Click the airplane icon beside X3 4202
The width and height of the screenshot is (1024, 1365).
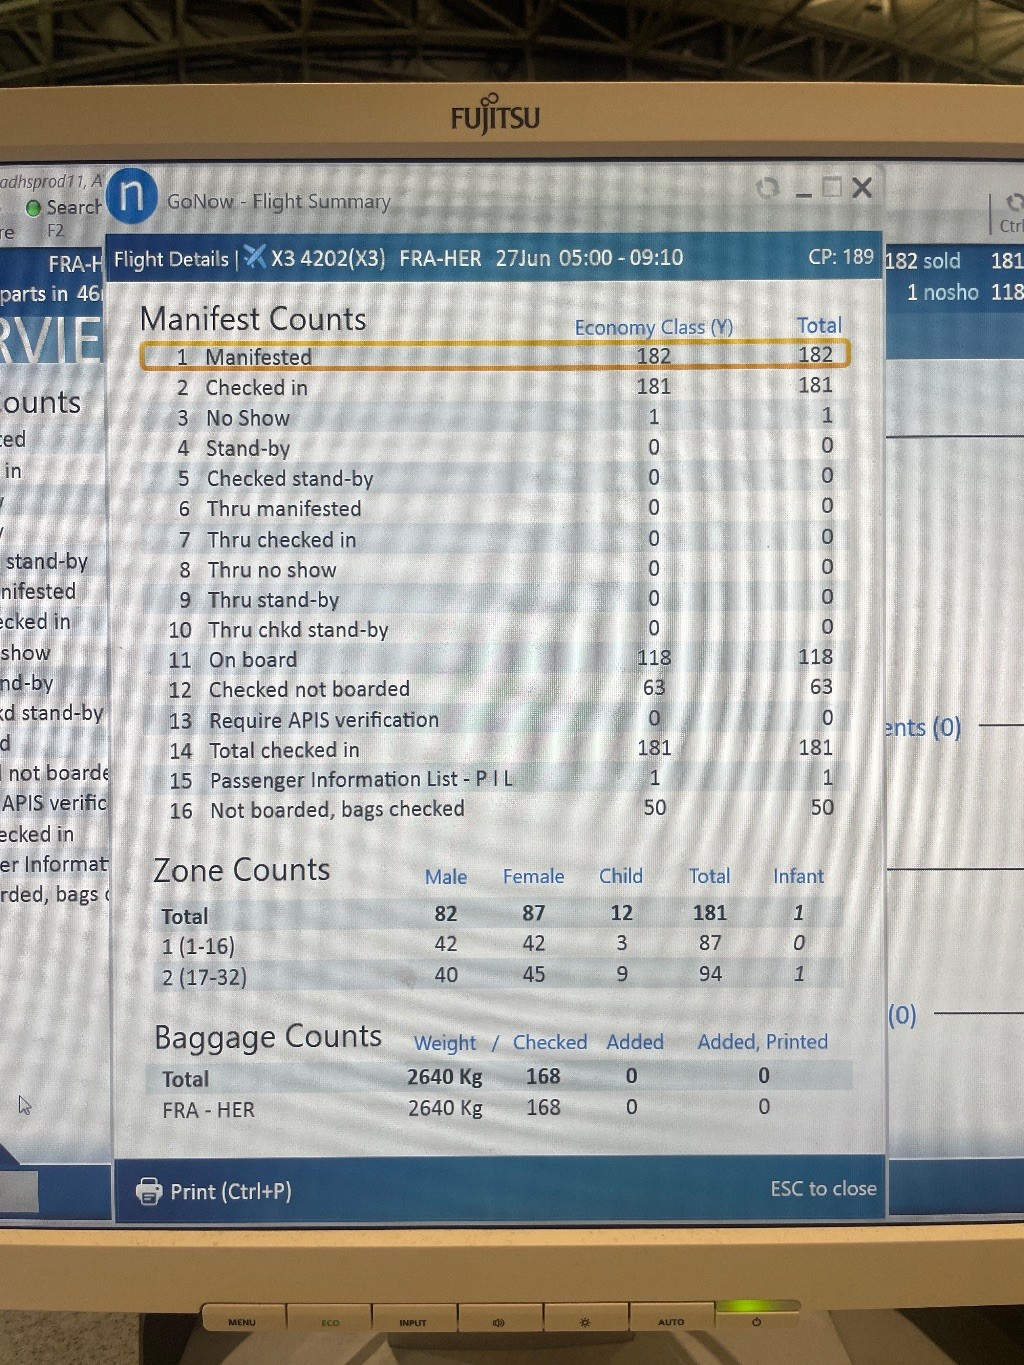[x=256, y=258]
